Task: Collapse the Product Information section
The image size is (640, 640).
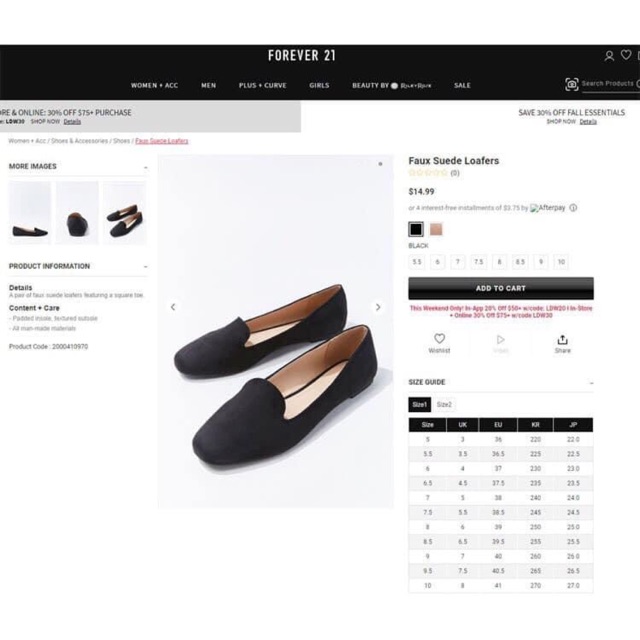Action: click(146, 267)
